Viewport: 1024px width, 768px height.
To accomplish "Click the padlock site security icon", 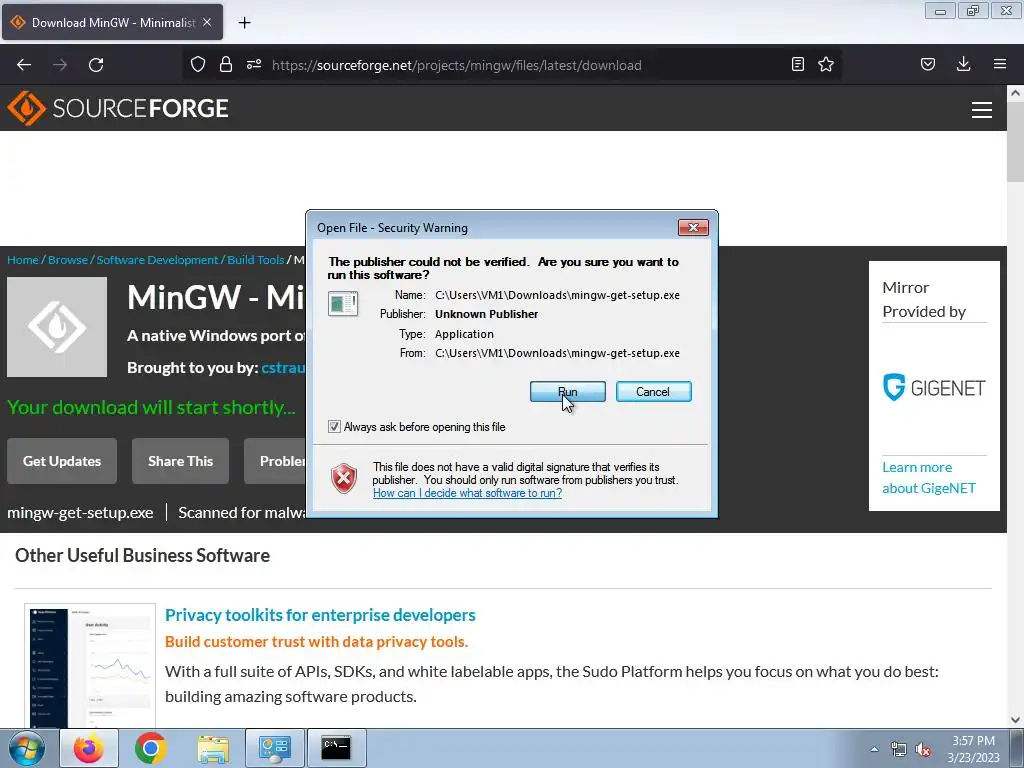I will click(226, 65).
